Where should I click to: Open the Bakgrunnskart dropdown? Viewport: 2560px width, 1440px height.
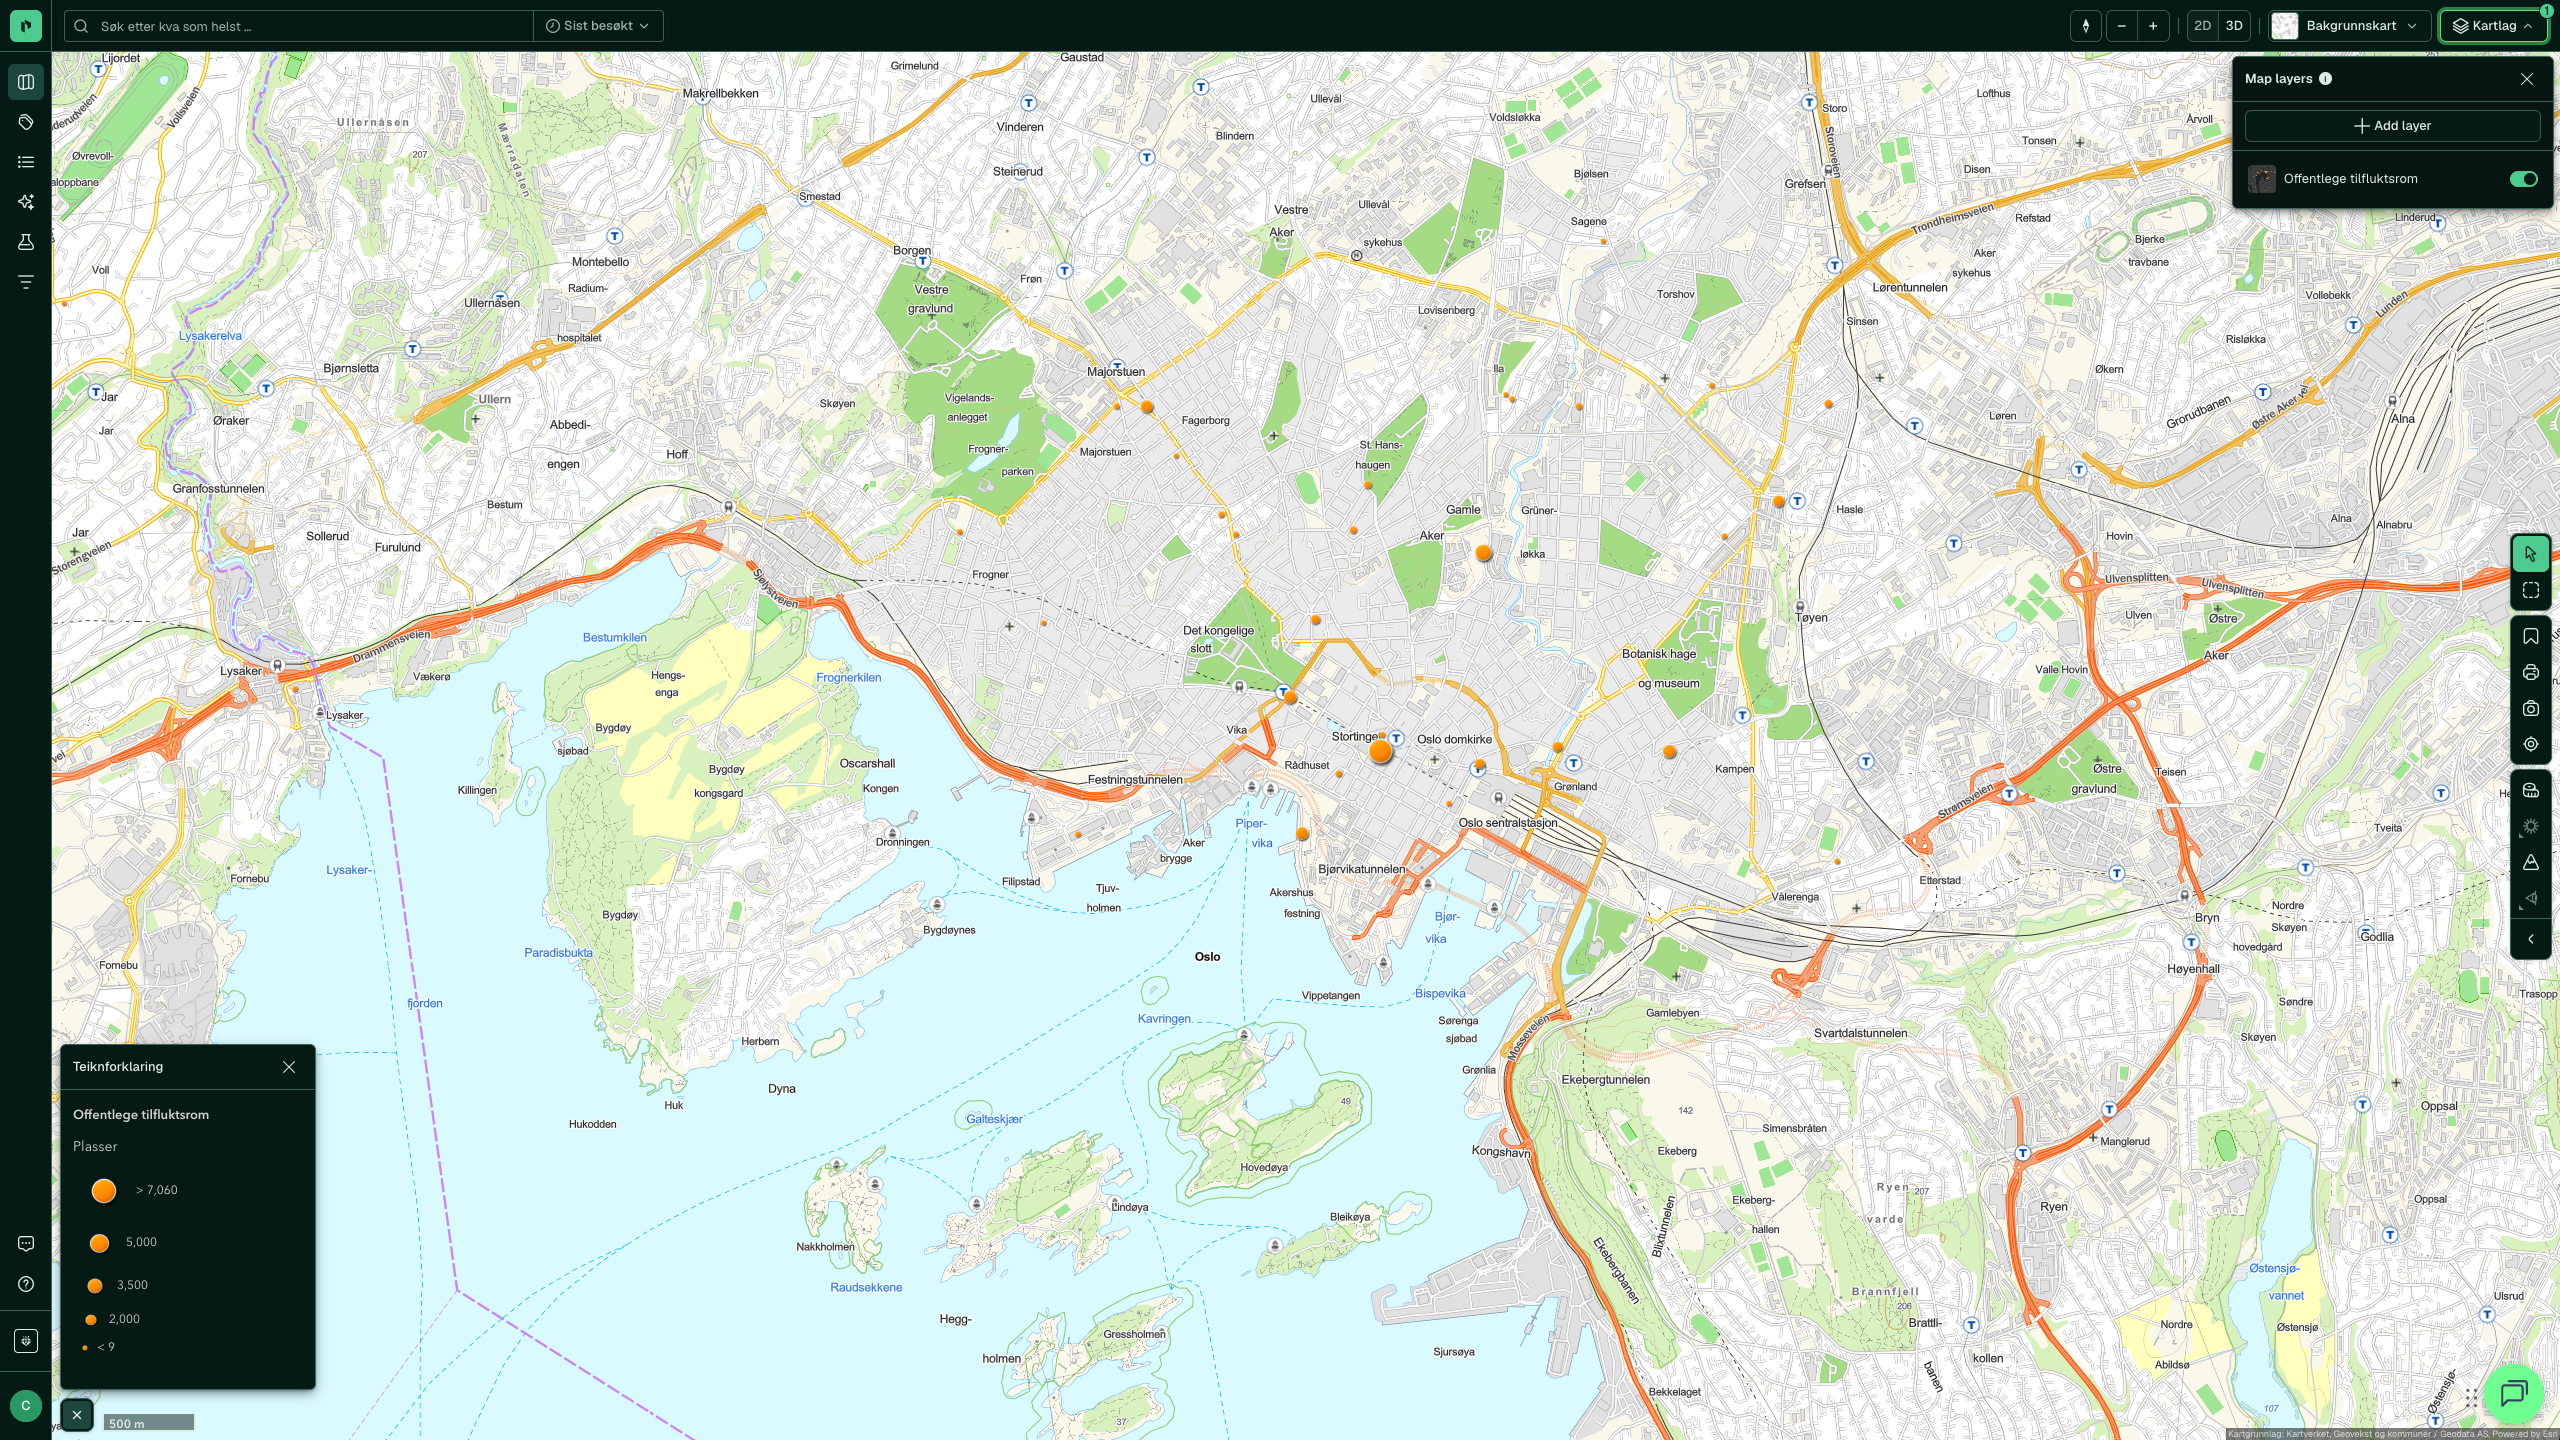pos(2350,26)
